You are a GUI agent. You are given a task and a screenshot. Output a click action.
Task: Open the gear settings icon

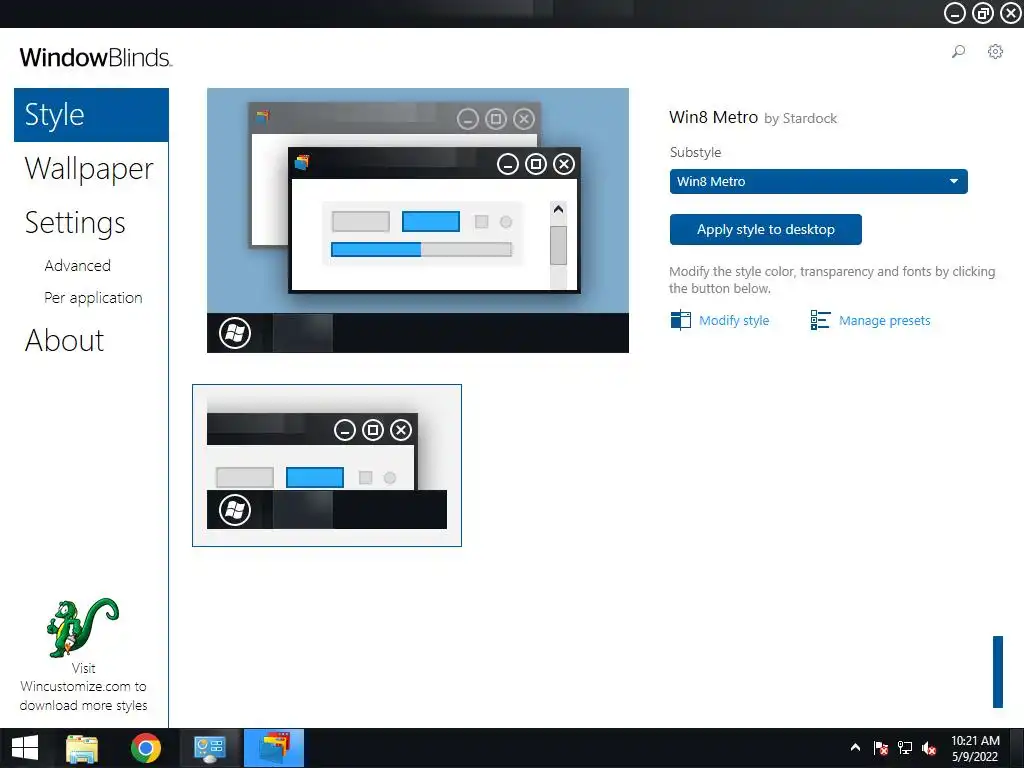click(x=995, y=52)
